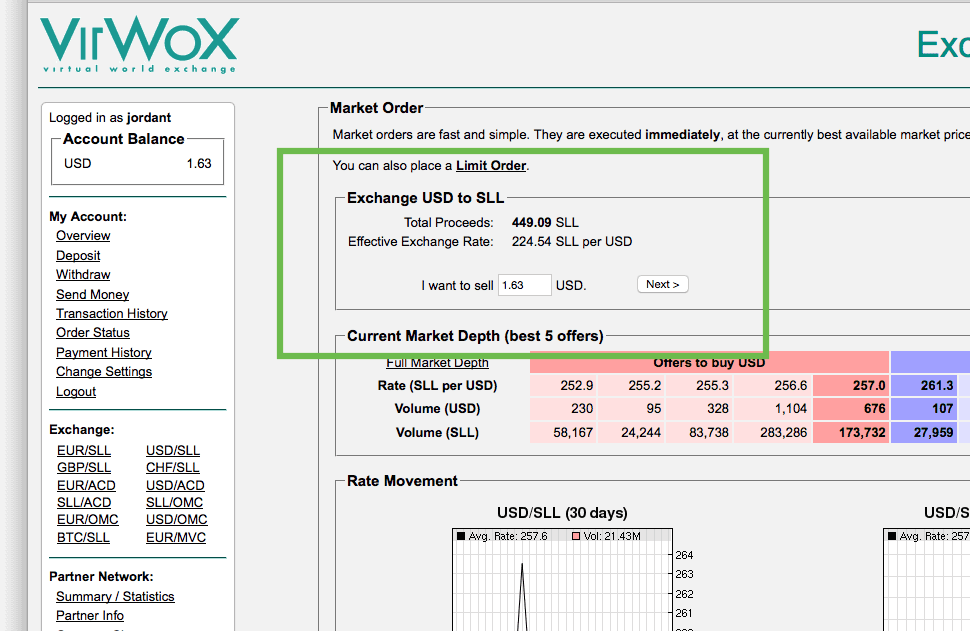Select SLL/OMC exchange pair
Screen dimensions: 970x631
pyautogui.click(x=174, y=502)
